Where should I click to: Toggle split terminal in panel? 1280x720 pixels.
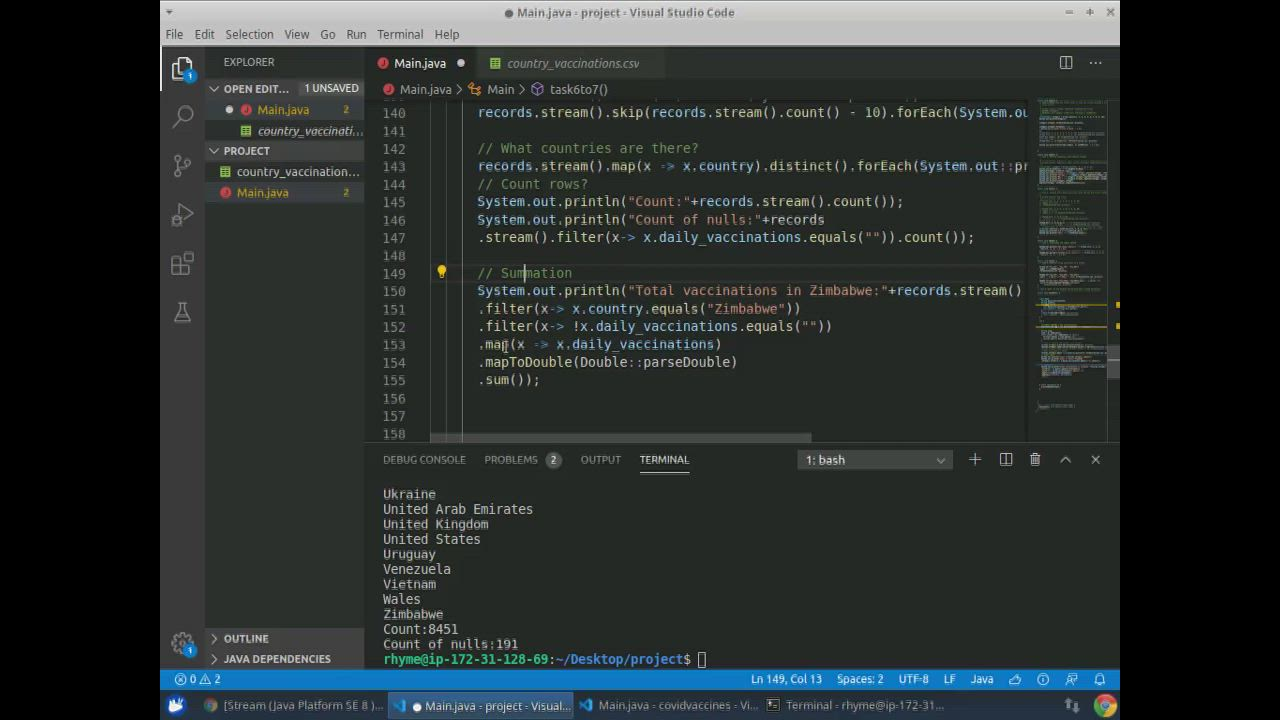coord(1006,460)
